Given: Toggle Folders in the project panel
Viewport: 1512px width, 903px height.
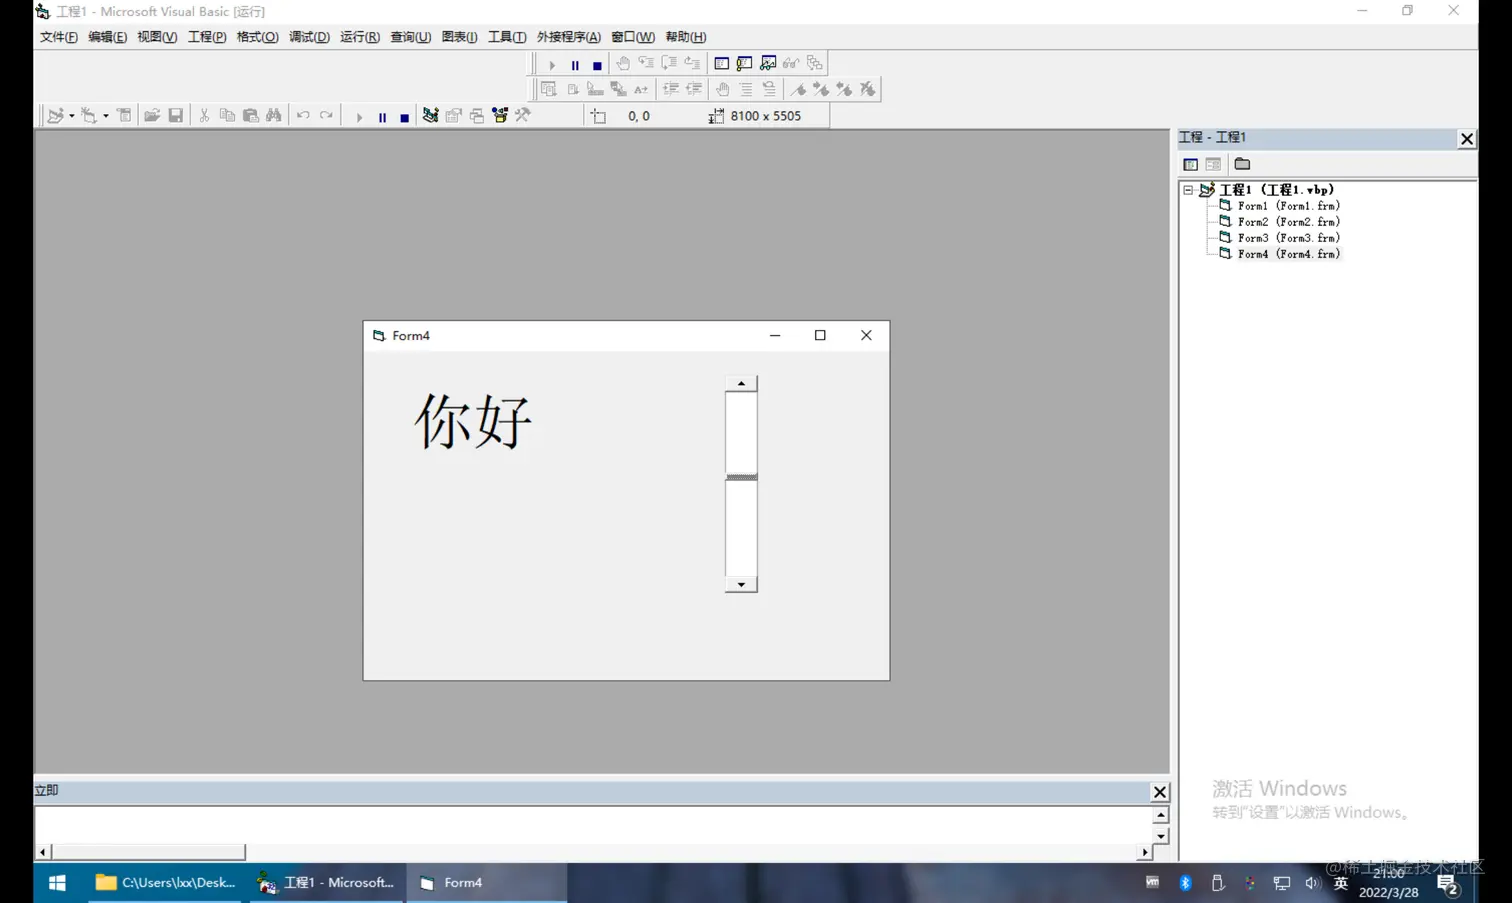Looking at the screenshot, I should [x=1242, y=164].
